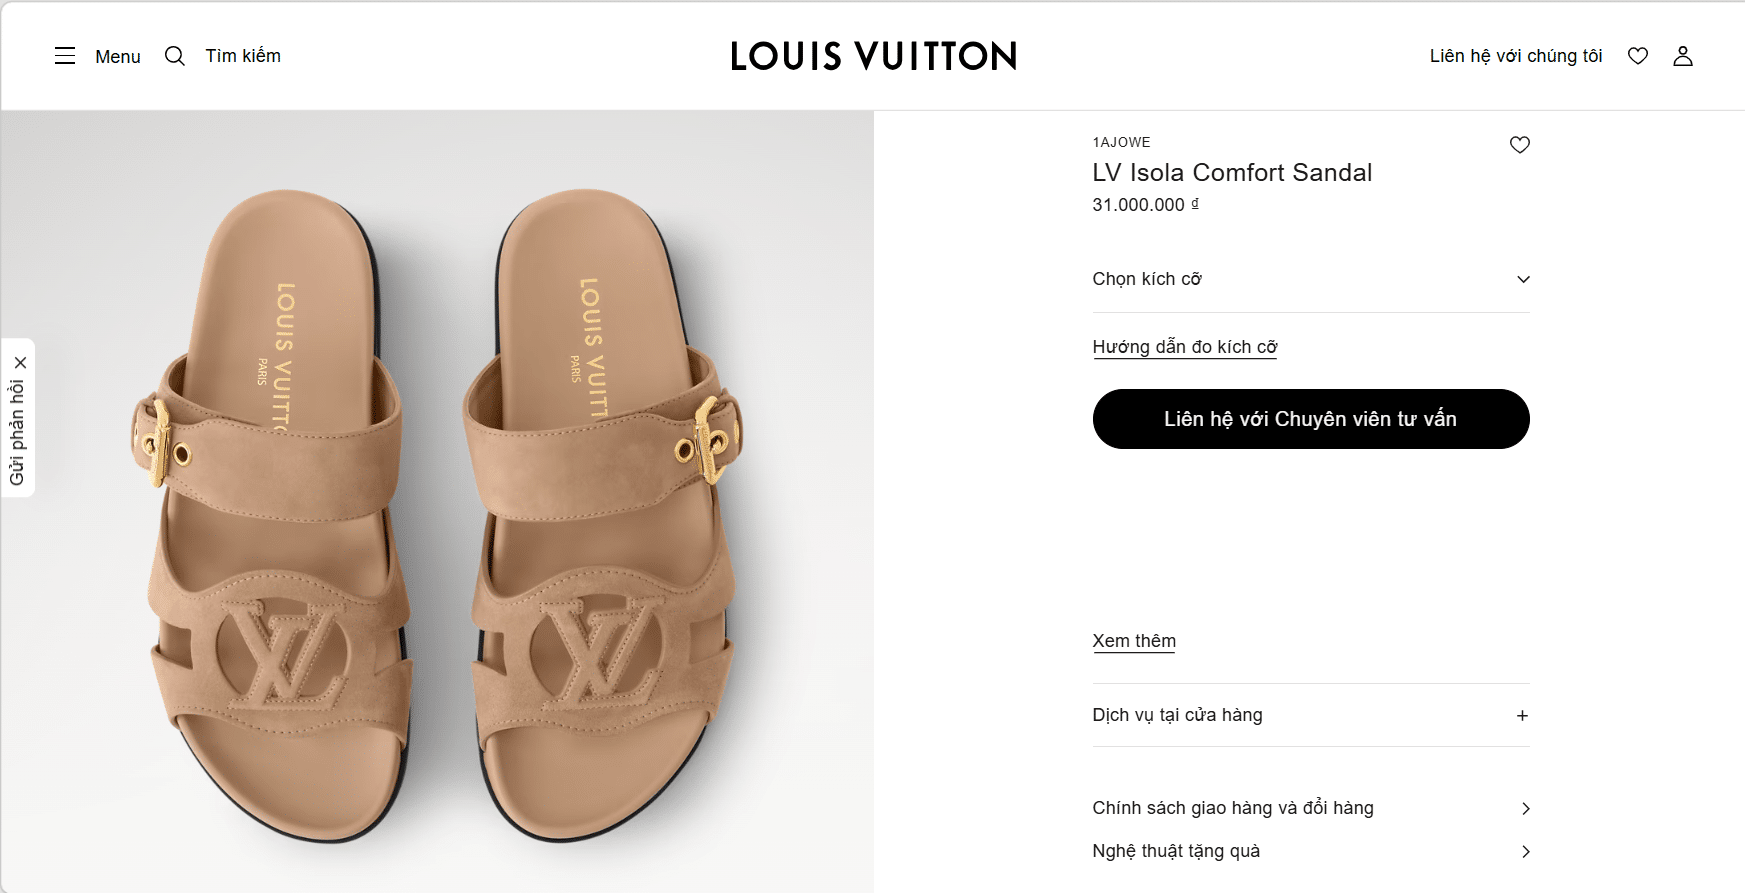The image size is (1745, 893).
Task: Click the Tìm kiếm search field
Action: pos(243,56)
